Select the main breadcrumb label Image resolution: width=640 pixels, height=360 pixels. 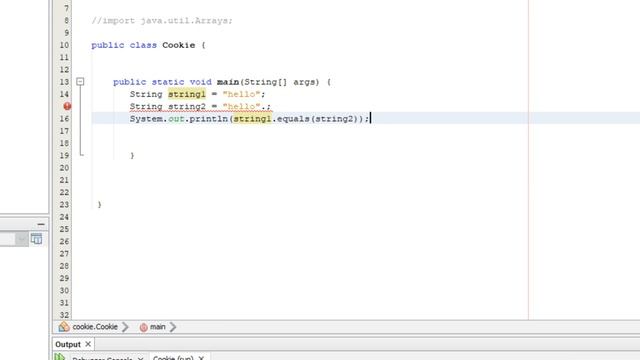click(x=158, y=327)
